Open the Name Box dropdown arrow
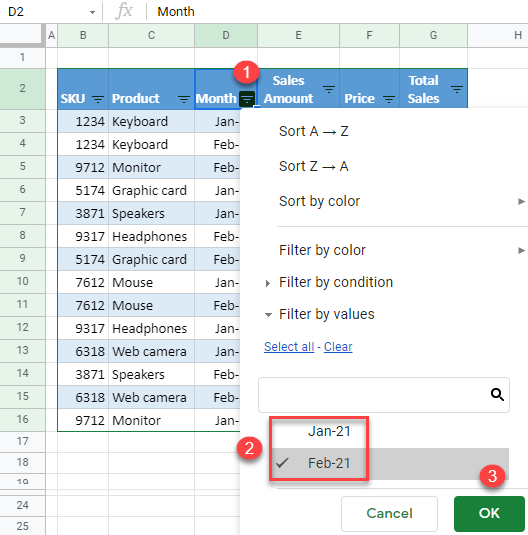The height and width of the screenshot is (535, 528). [x=92, y=12]
